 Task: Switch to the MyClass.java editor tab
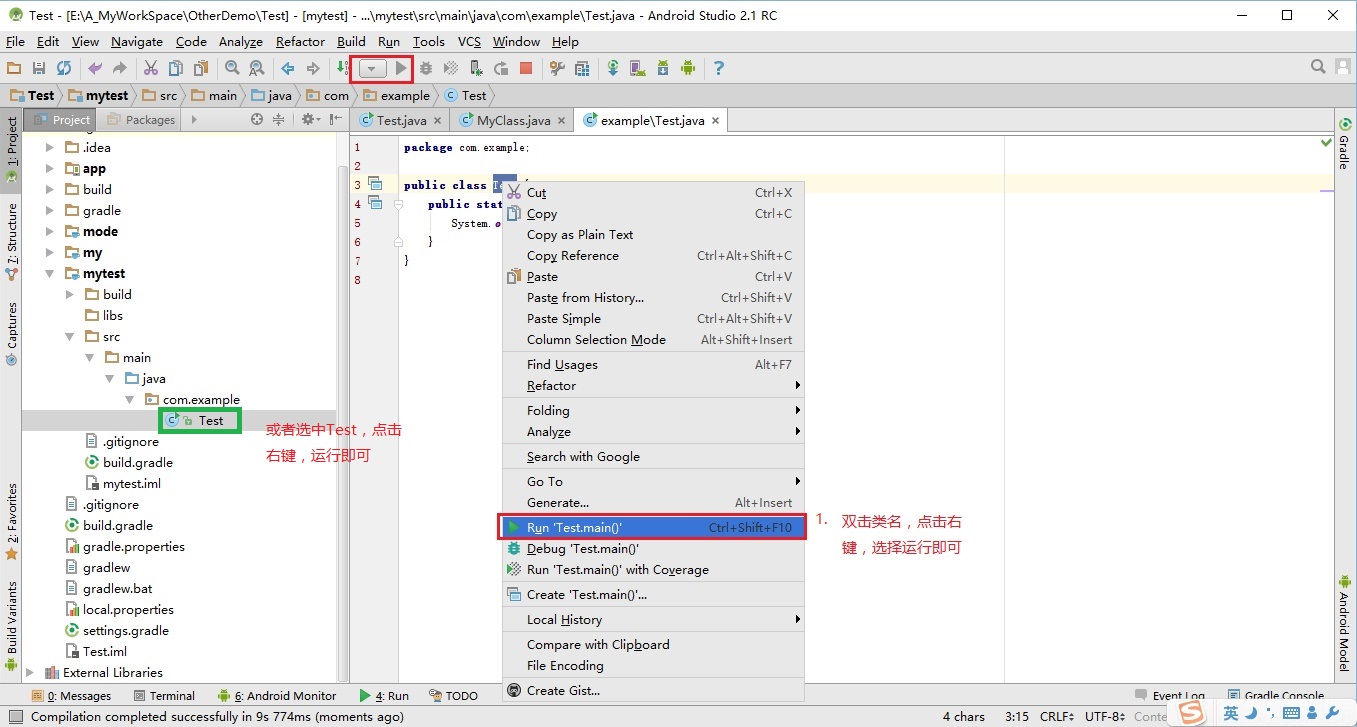pyautogui.click(x=513, y=120)
